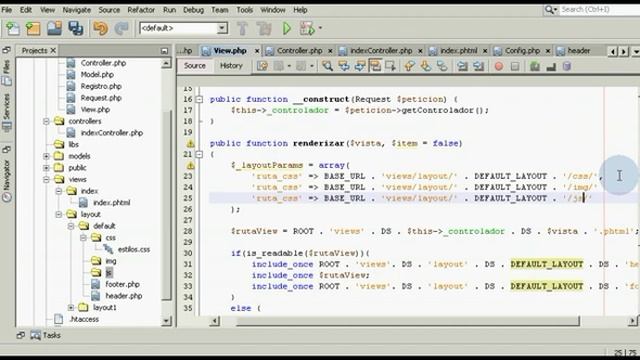Open the Tasks panel button
640x360 pixels.
pos(46,336)
